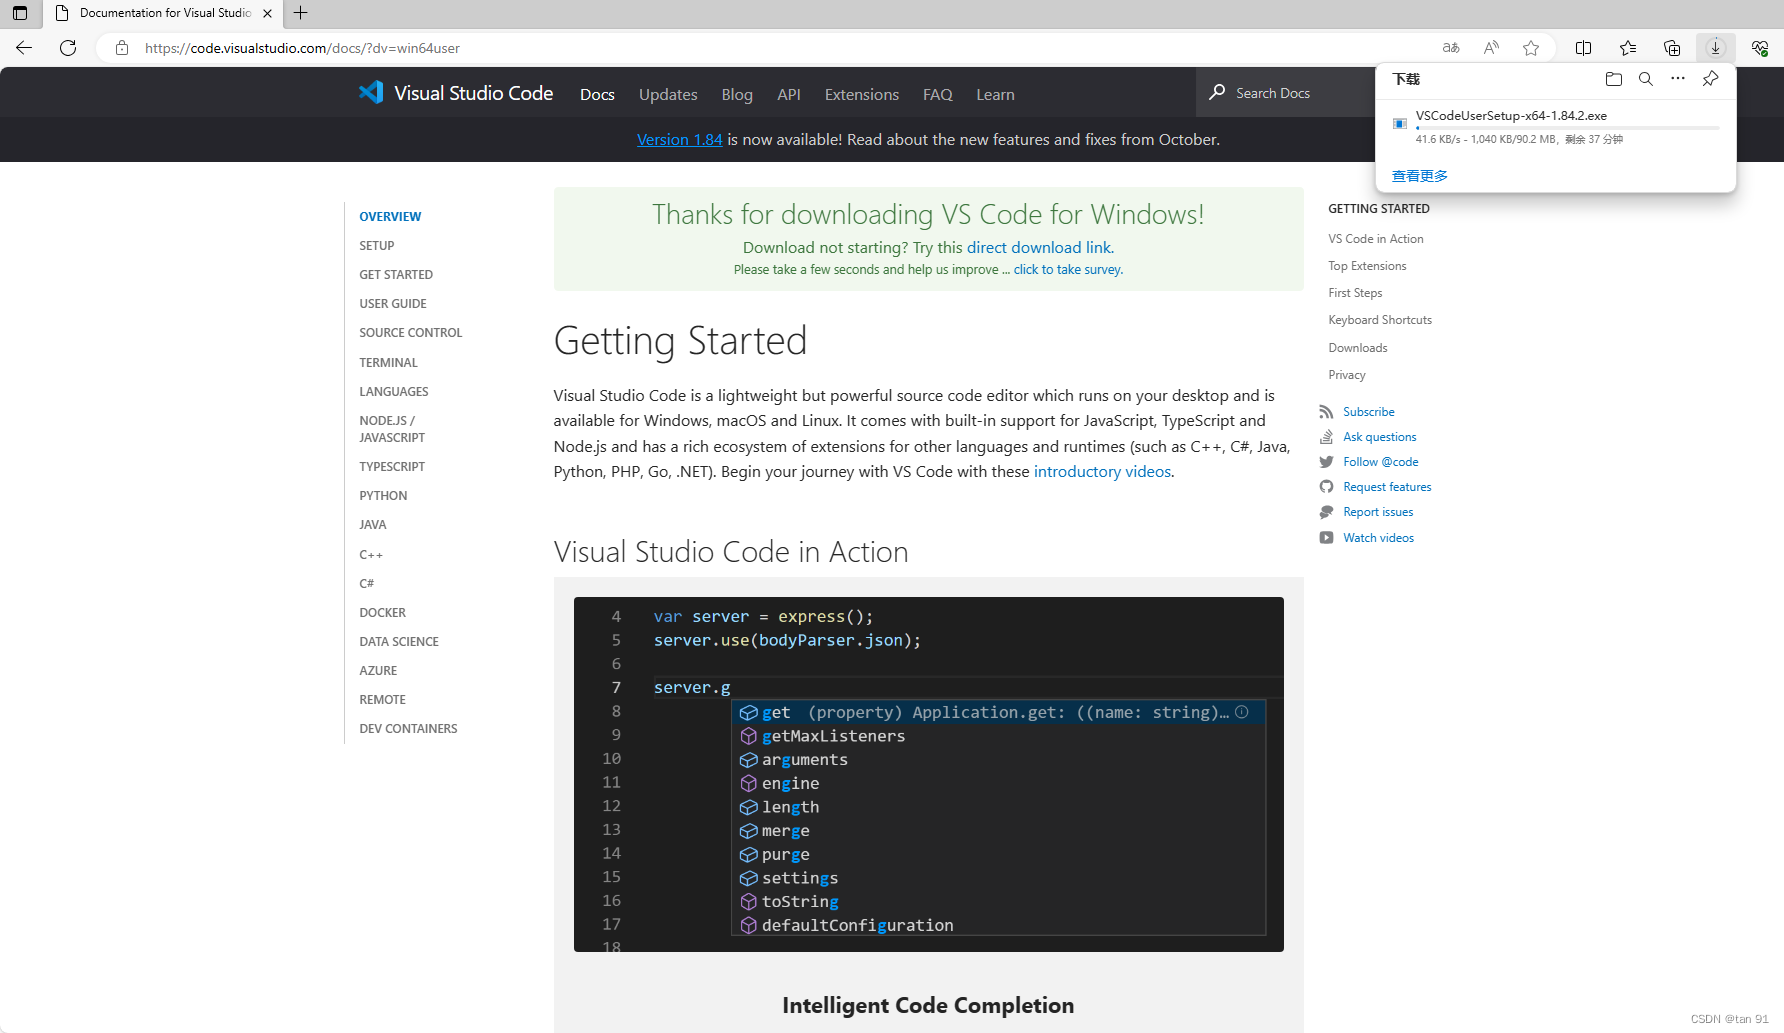Select OVERVIEW in the sidebar
The width and height of the screenshot is (1784, 1033).
click(x=390, y=217)
